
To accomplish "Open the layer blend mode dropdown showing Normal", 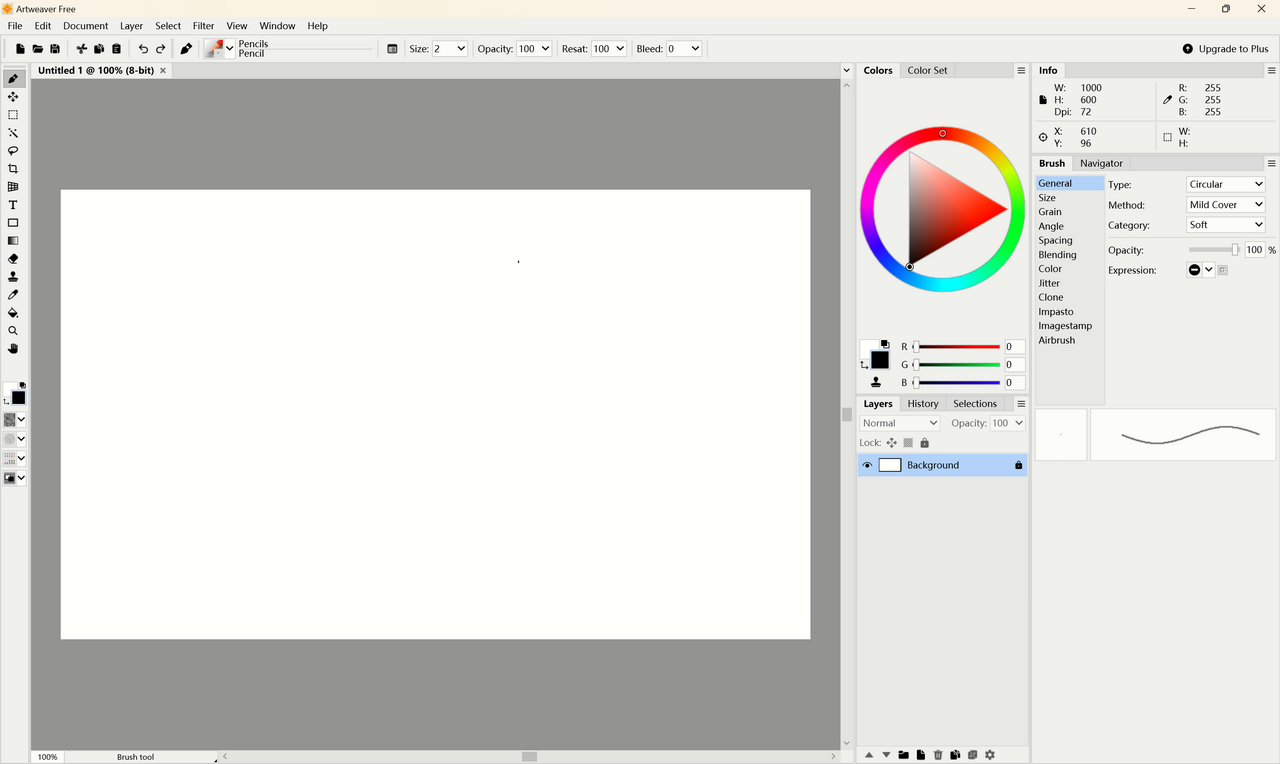I will point(898,422).
